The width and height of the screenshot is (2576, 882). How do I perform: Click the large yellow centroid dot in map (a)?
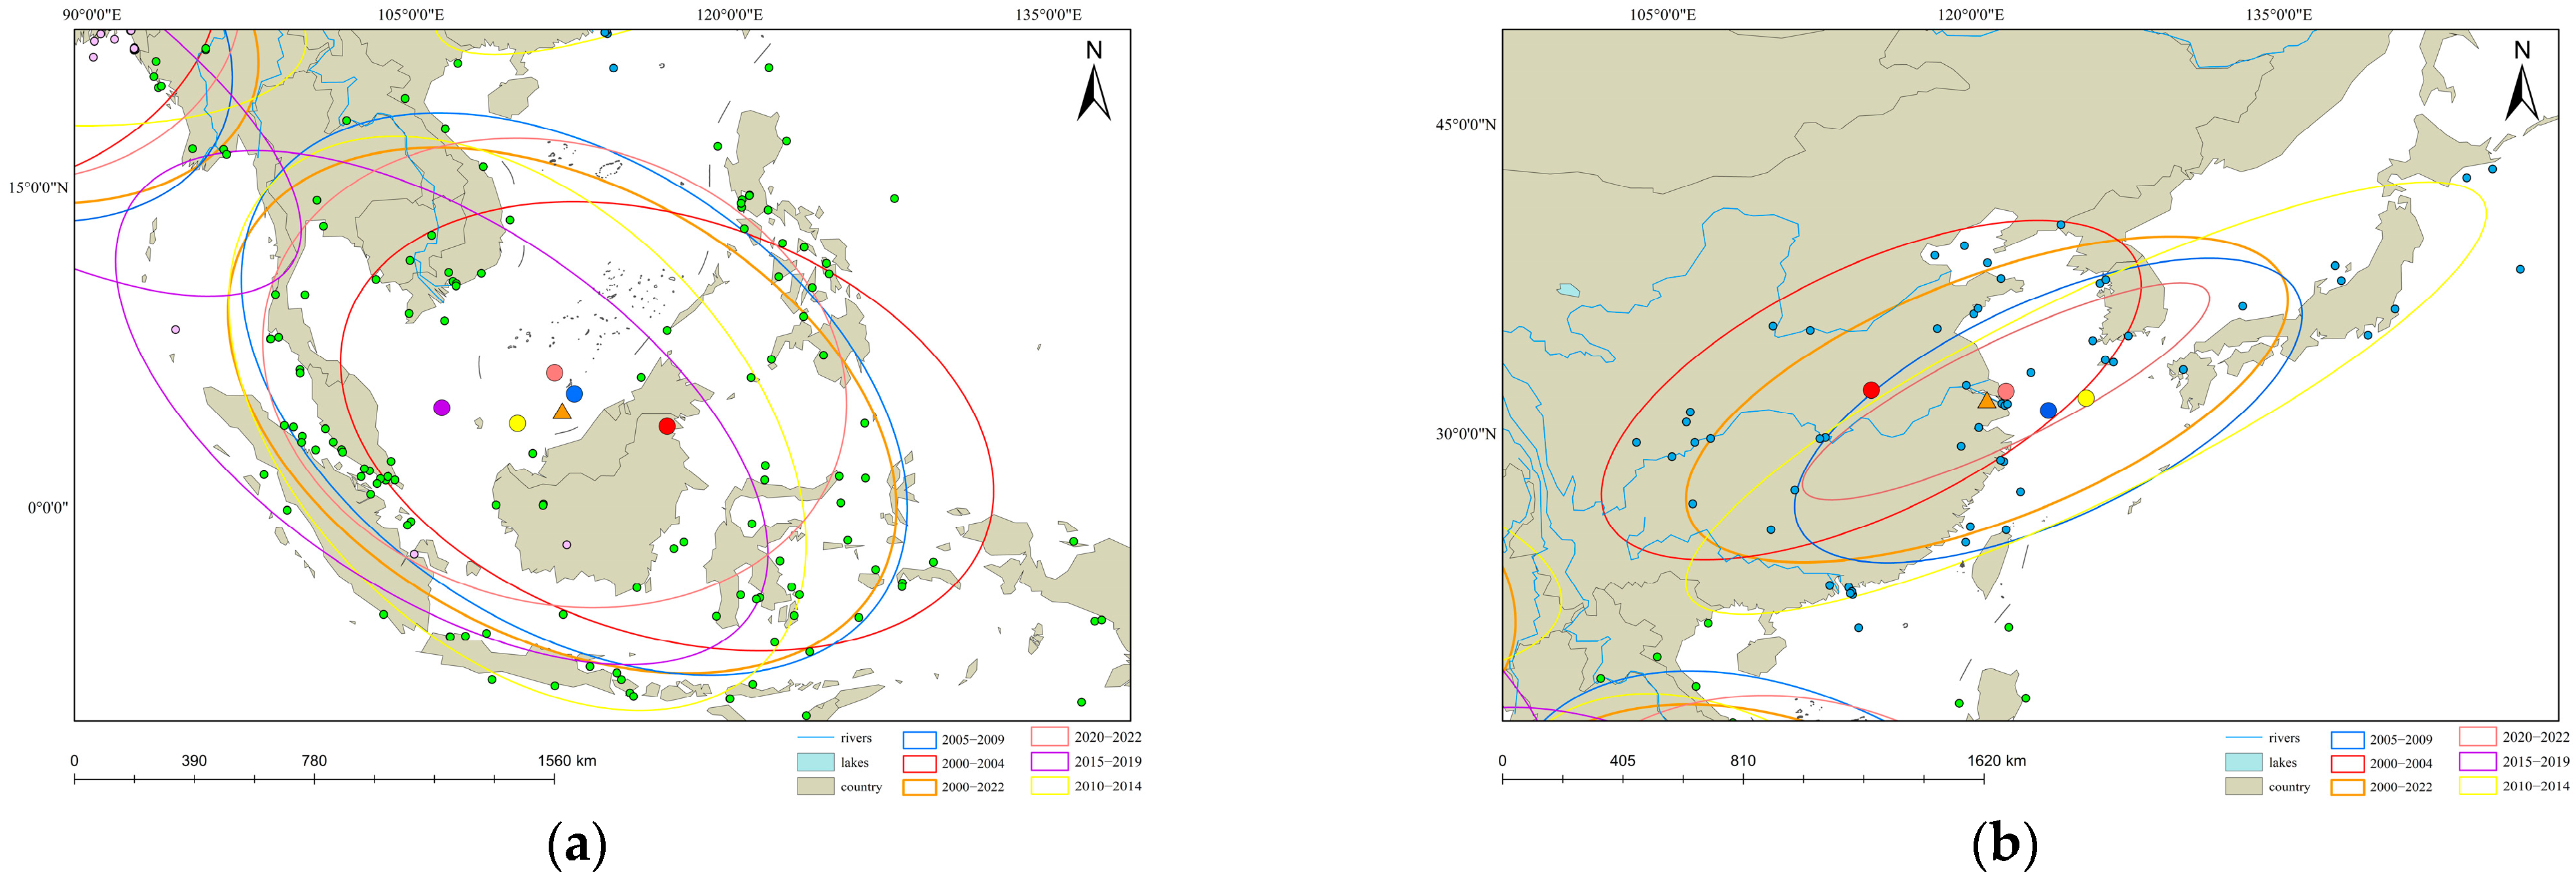point(517,423)
